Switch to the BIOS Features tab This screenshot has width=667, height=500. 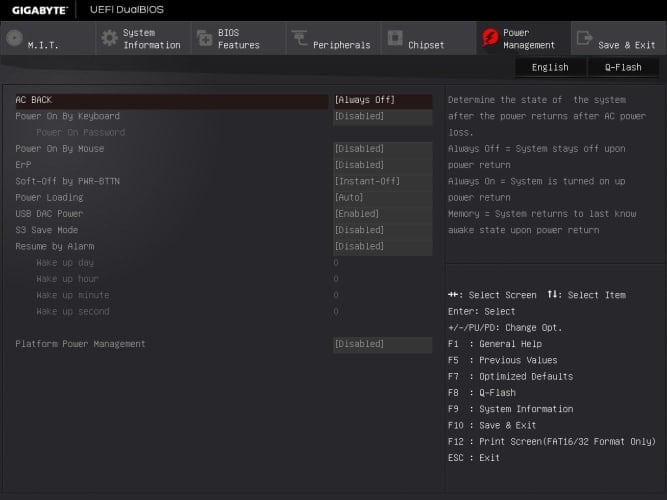point(238,39)
